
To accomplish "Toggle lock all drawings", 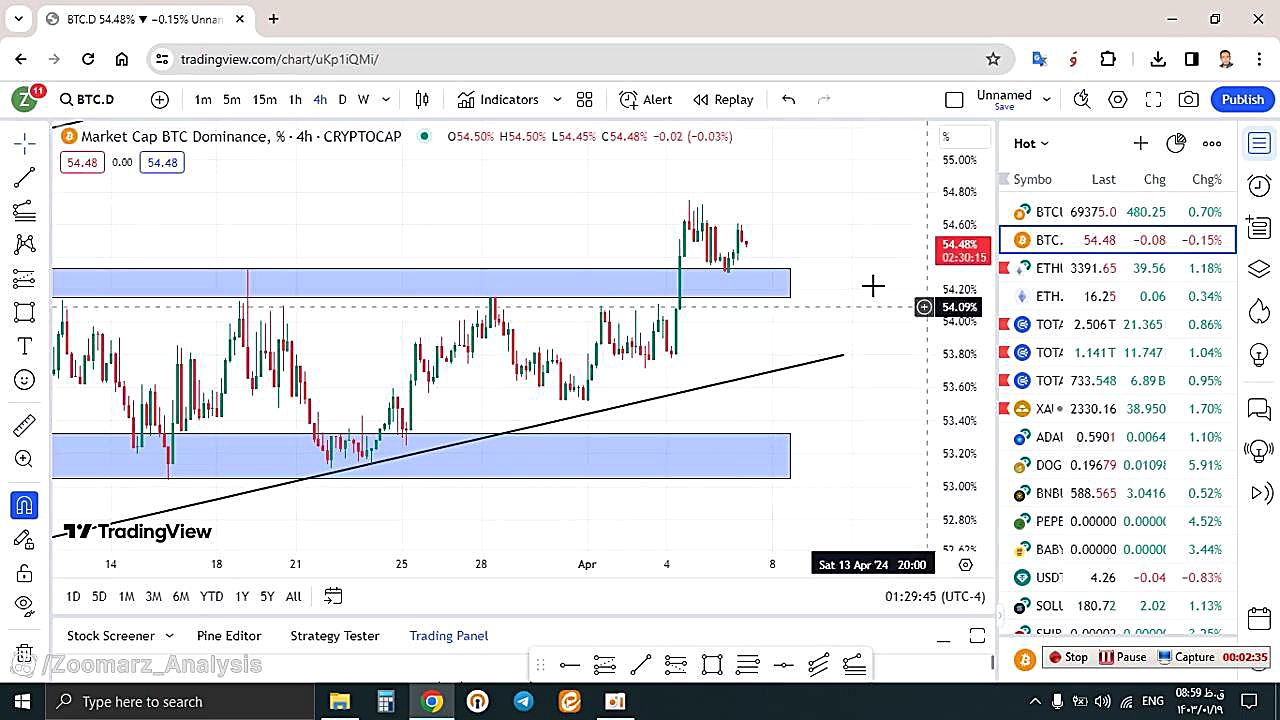I will coord(25,573).
